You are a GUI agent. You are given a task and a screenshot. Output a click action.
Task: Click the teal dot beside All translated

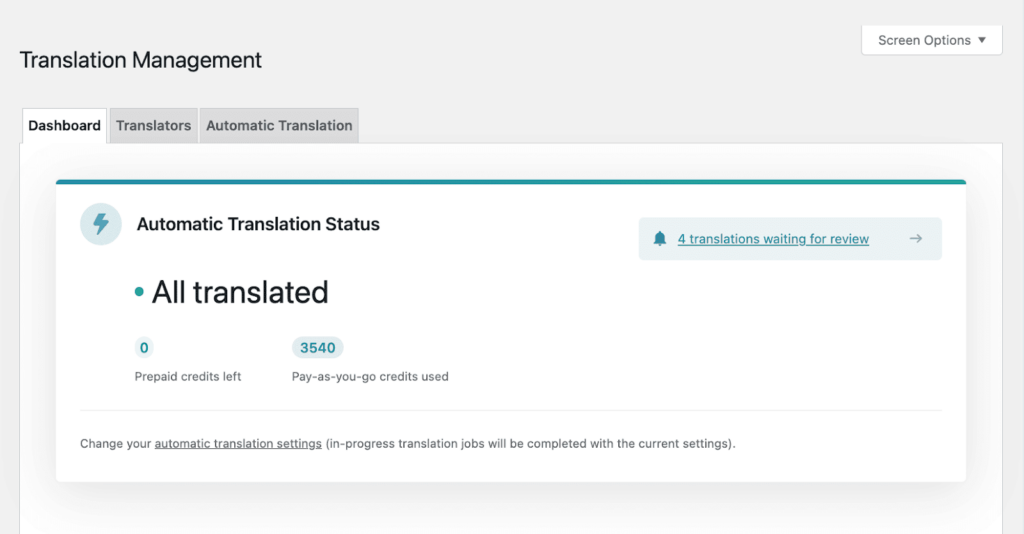139,292
